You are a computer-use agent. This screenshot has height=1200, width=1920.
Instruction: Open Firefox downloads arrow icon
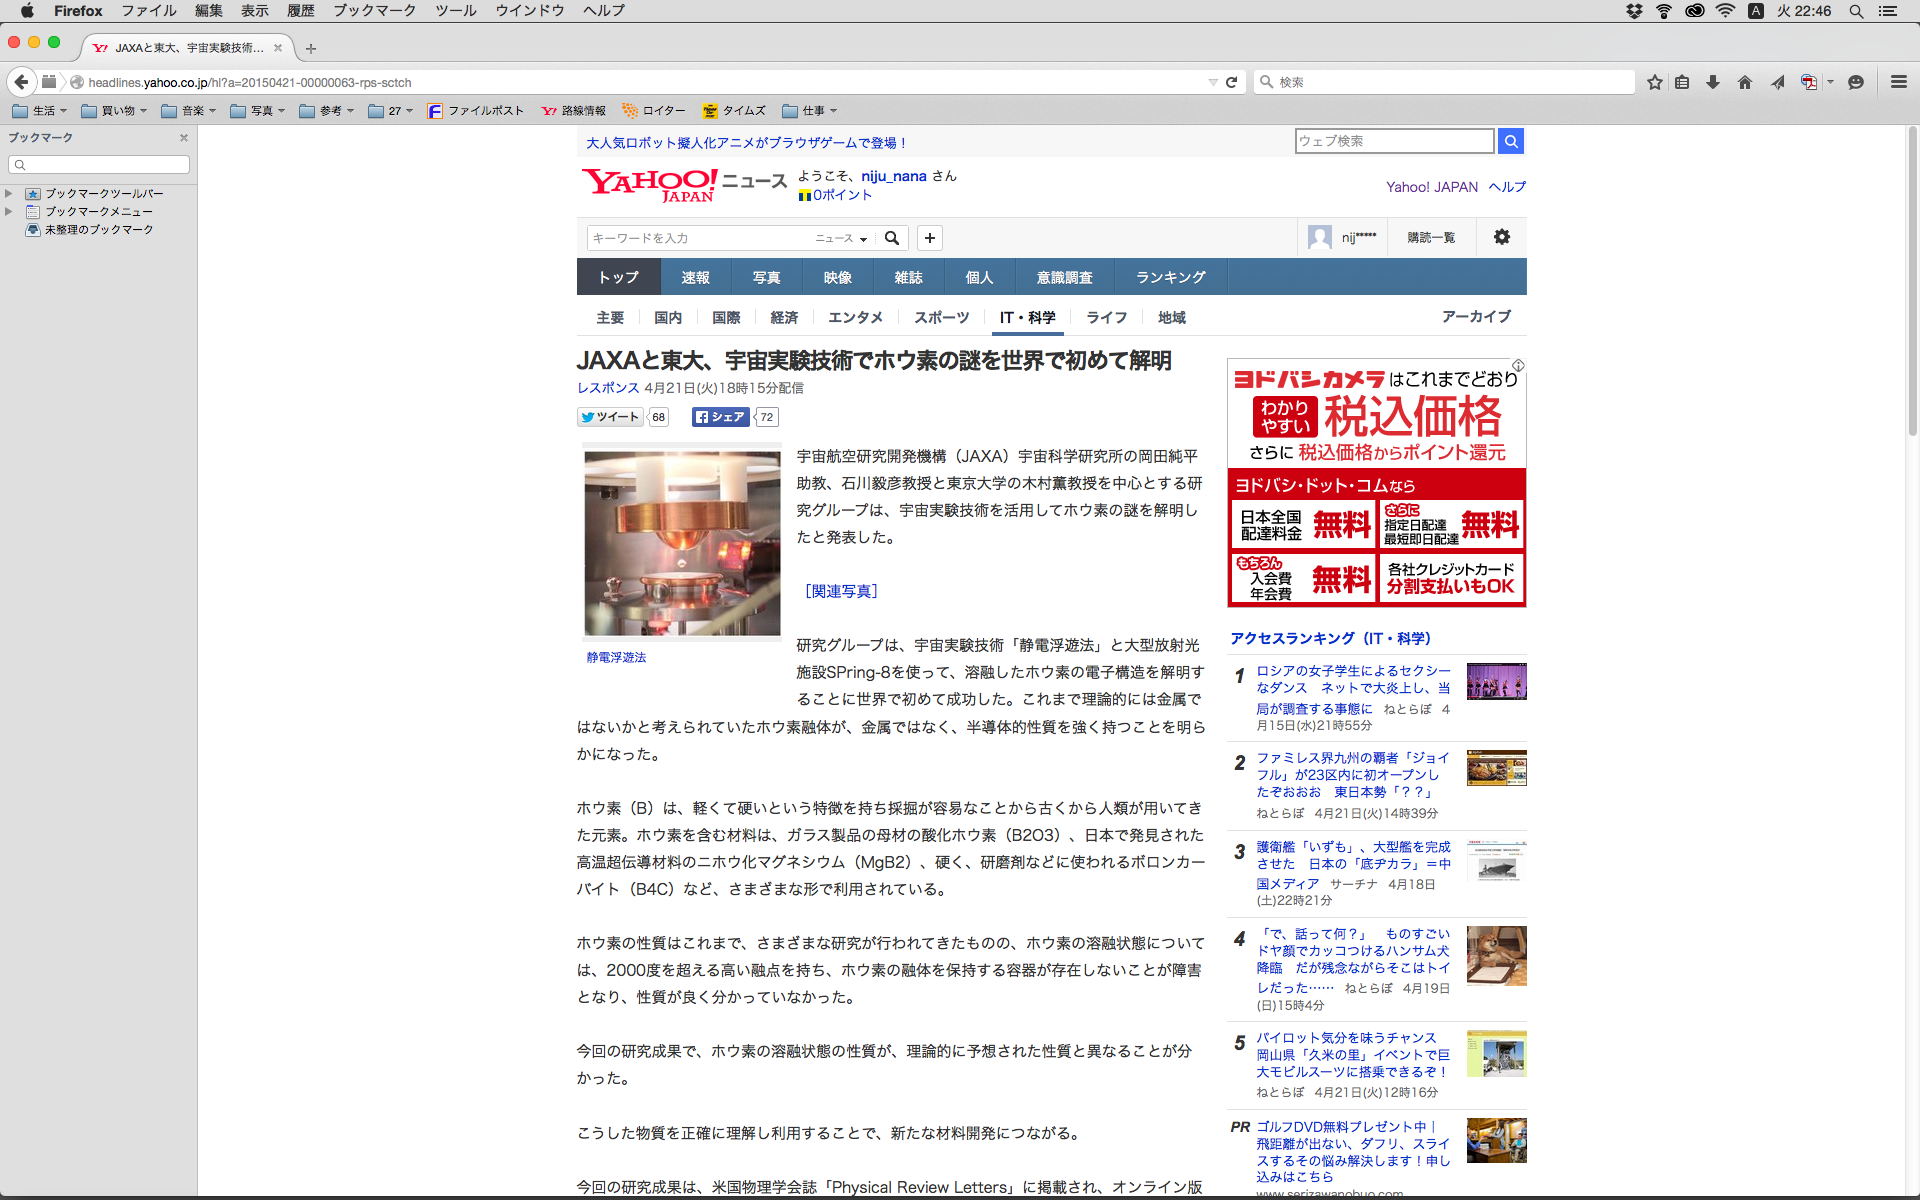[1713, 82]
